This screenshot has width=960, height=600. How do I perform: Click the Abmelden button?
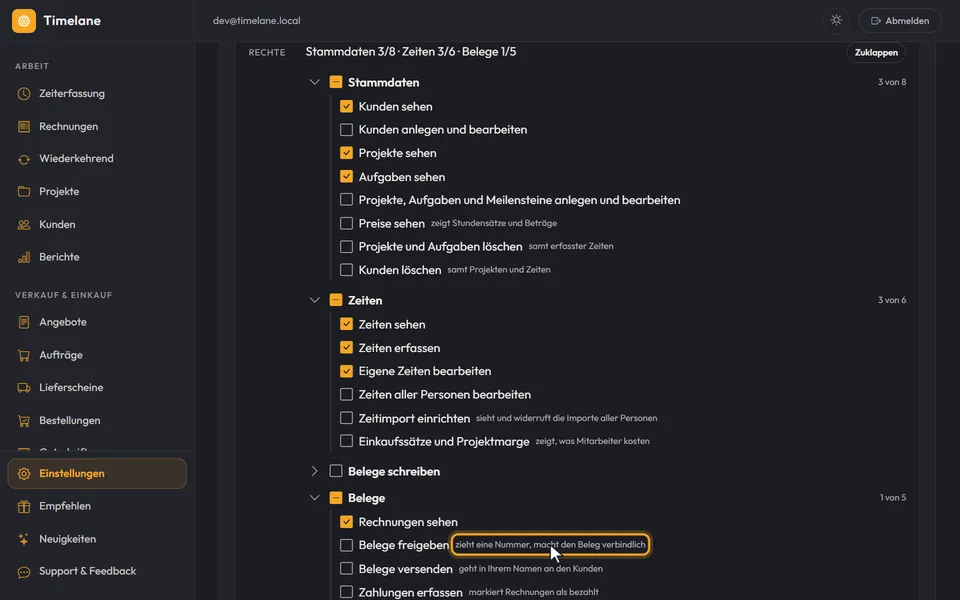(x=900, y=21)
